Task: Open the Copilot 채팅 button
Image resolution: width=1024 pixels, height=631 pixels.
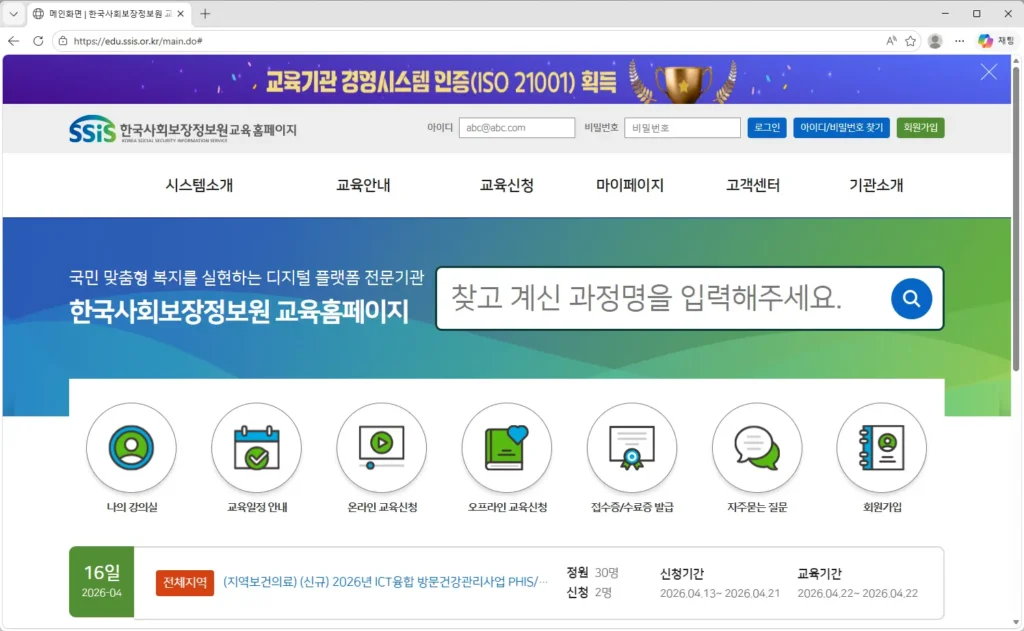Action: (x=995, y=41)
